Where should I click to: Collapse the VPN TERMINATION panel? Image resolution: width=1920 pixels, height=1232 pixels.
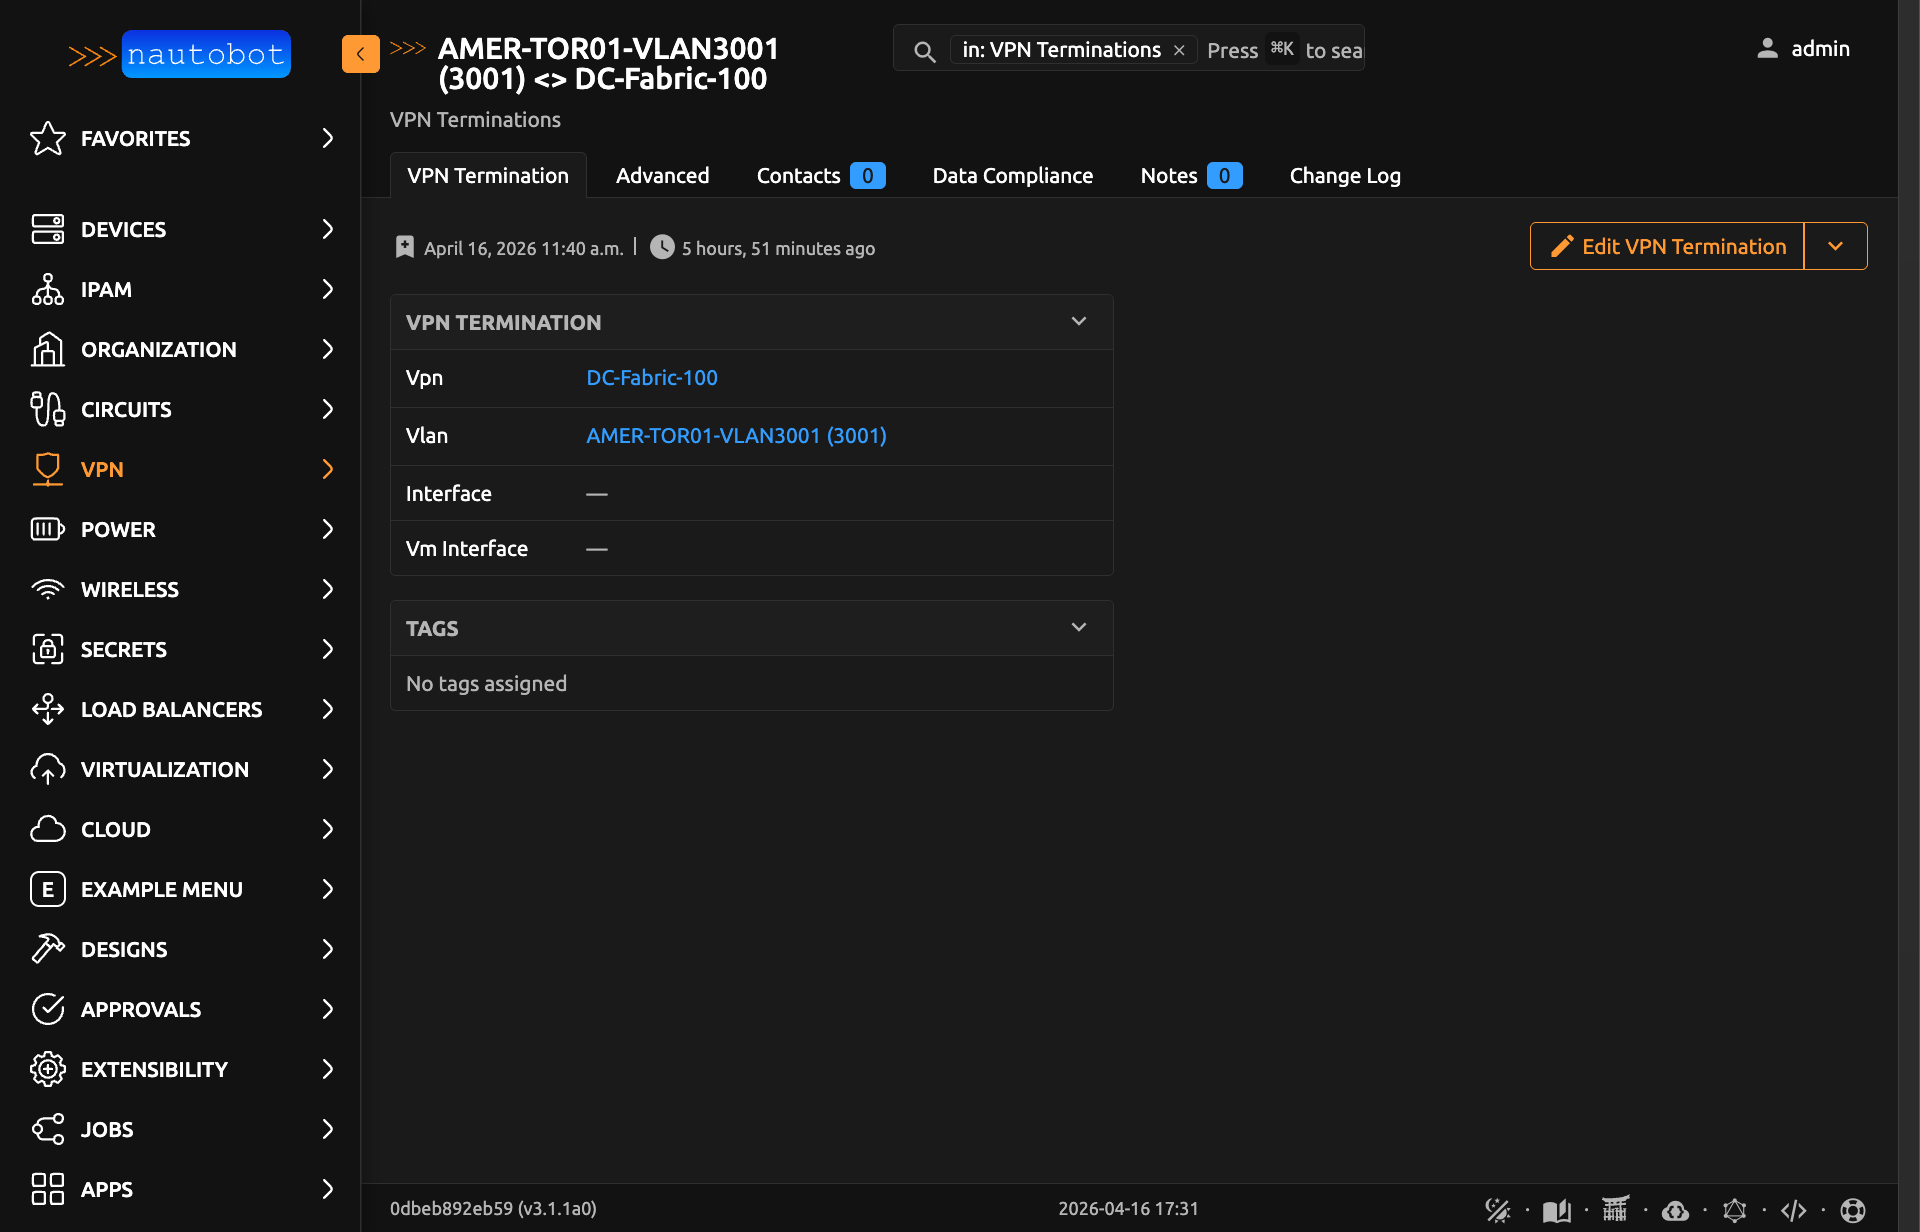[1078, 322]
